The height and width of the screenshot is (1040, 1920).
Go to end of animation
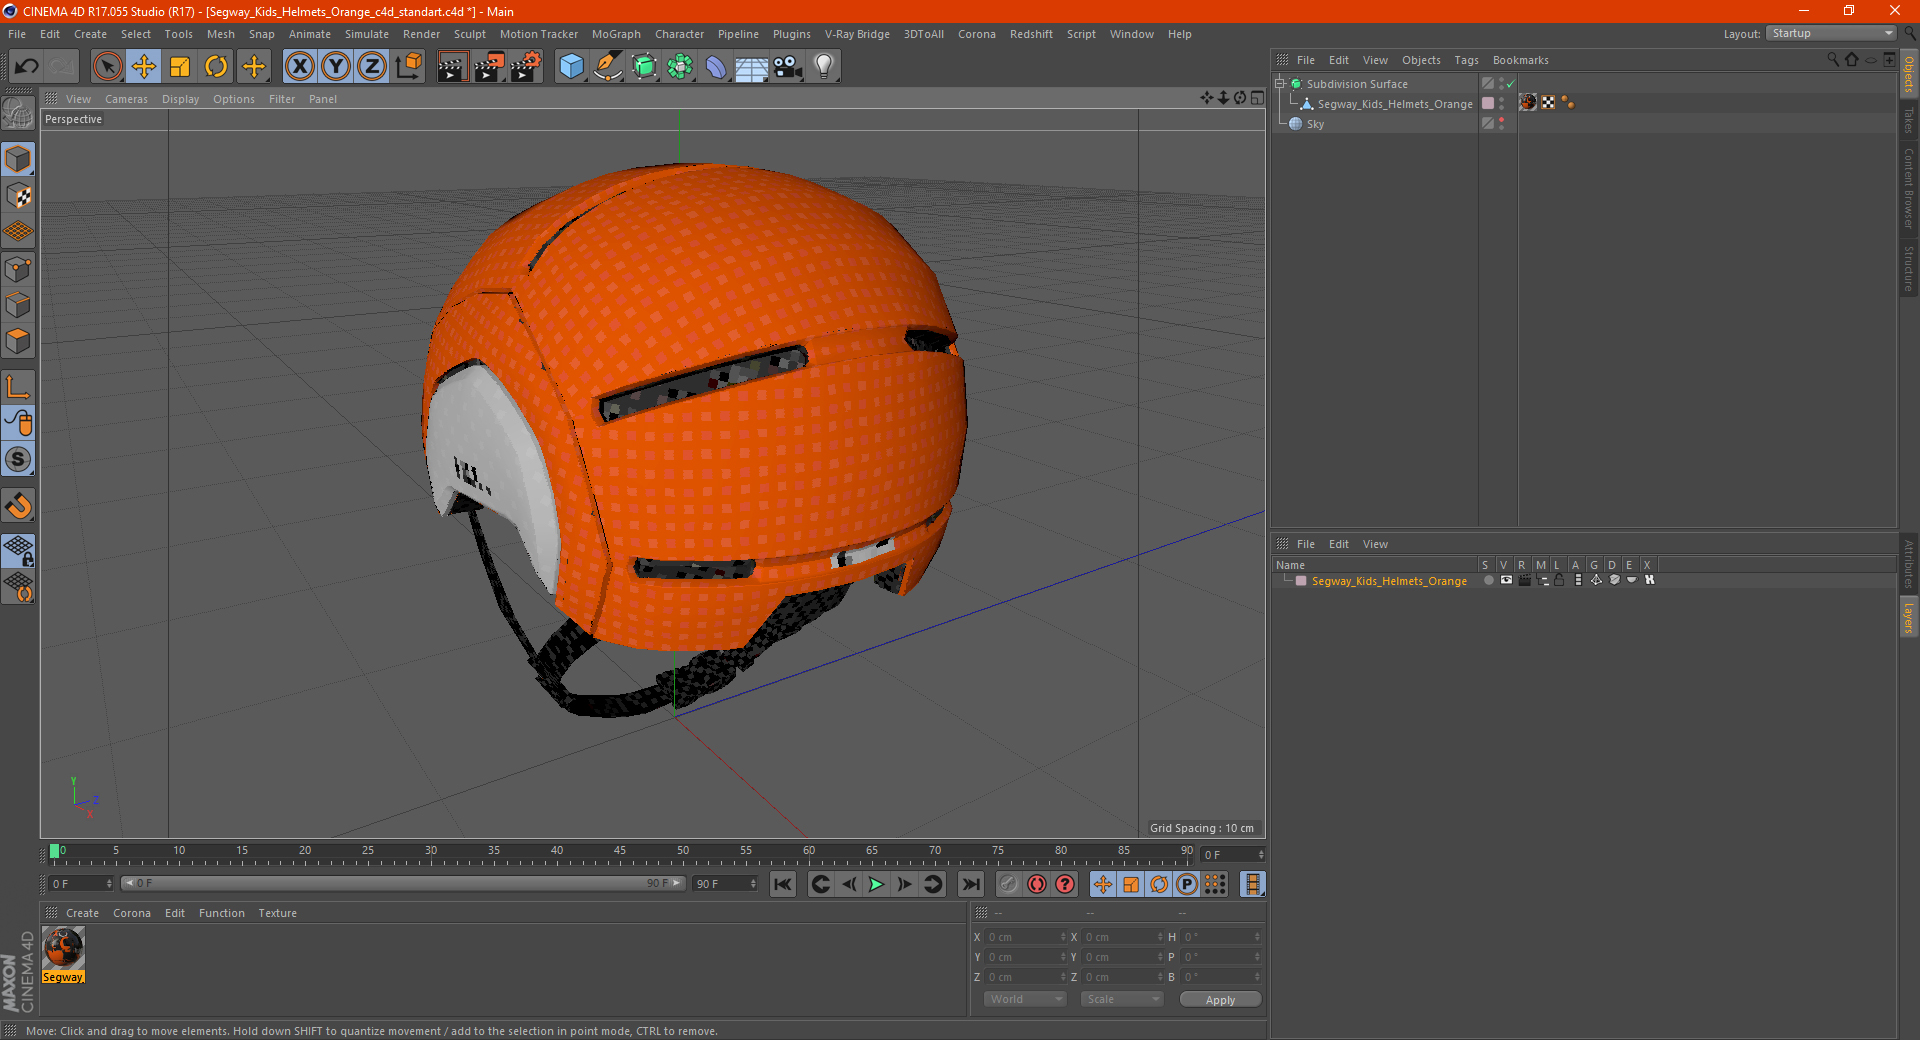click(x=970, y=884)
